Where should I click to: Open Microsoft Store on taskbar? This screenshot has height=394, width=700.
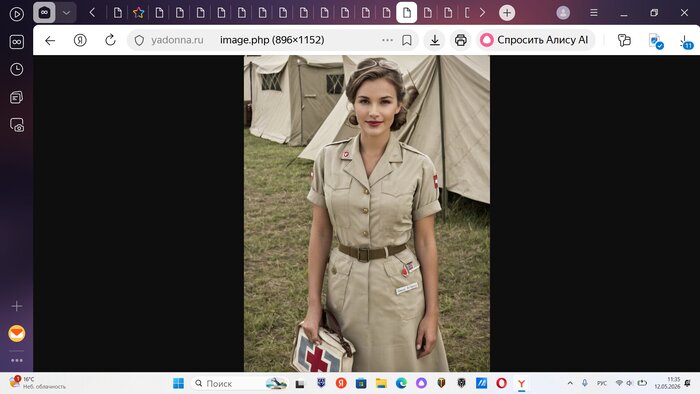coord(361,383)
